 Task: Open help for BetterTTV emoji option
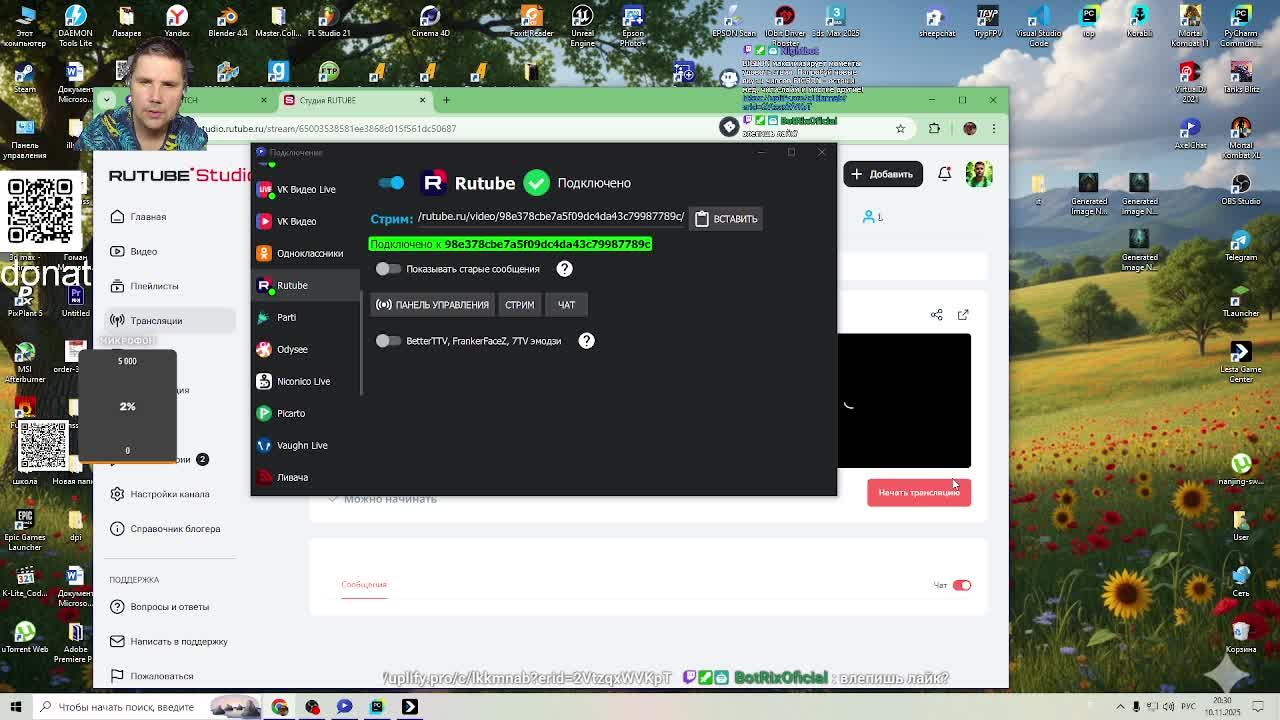[586, 340]
